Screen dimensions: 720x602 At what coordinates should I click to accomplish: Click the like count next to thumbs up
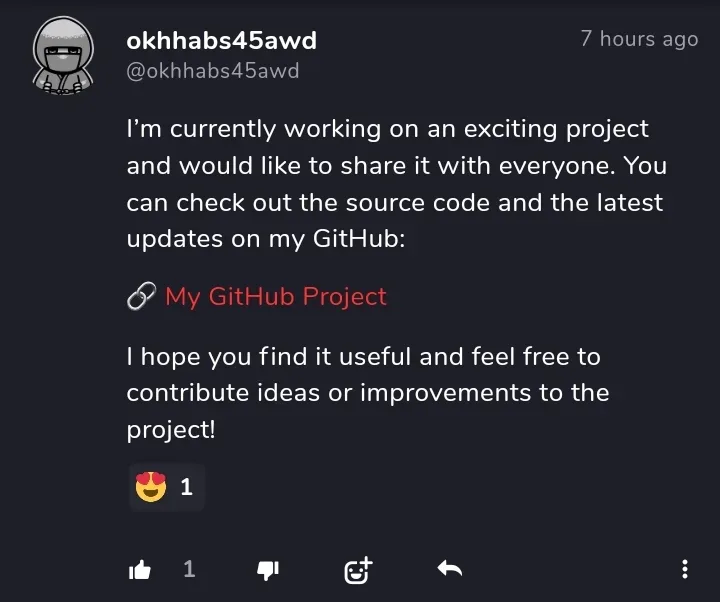189,570
